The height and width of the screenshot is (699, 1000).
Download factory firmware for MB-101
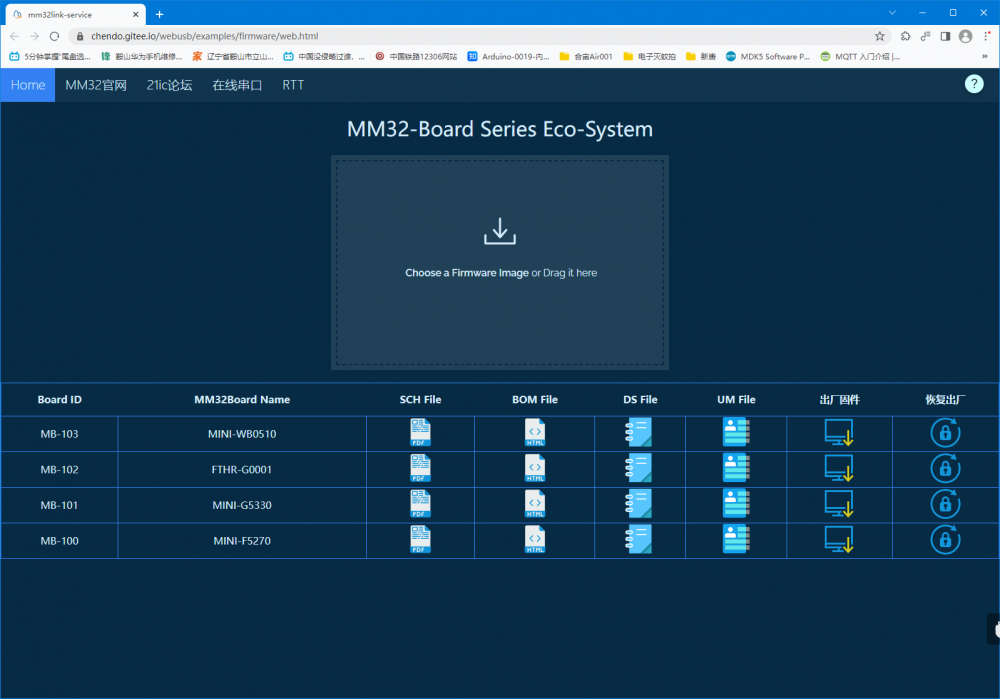click(839, 504)
